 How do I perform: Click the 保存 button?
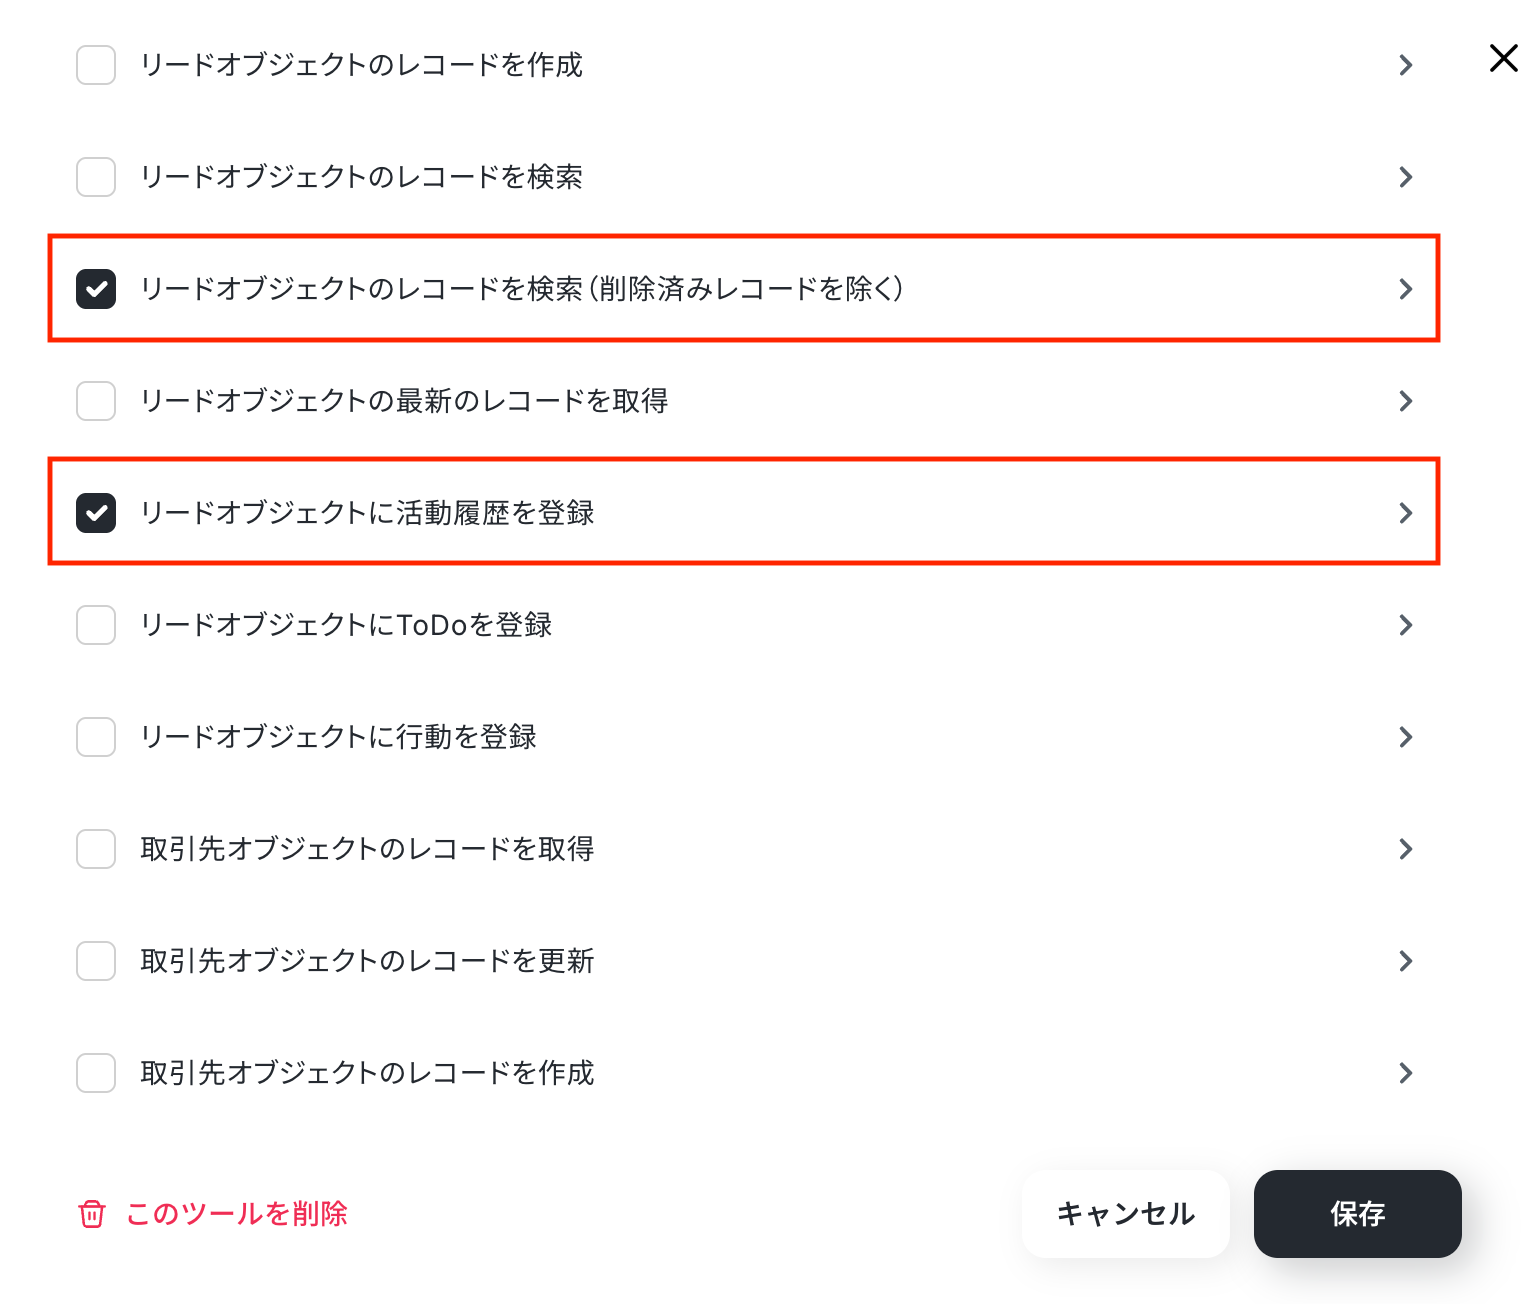[1358, 1214]
